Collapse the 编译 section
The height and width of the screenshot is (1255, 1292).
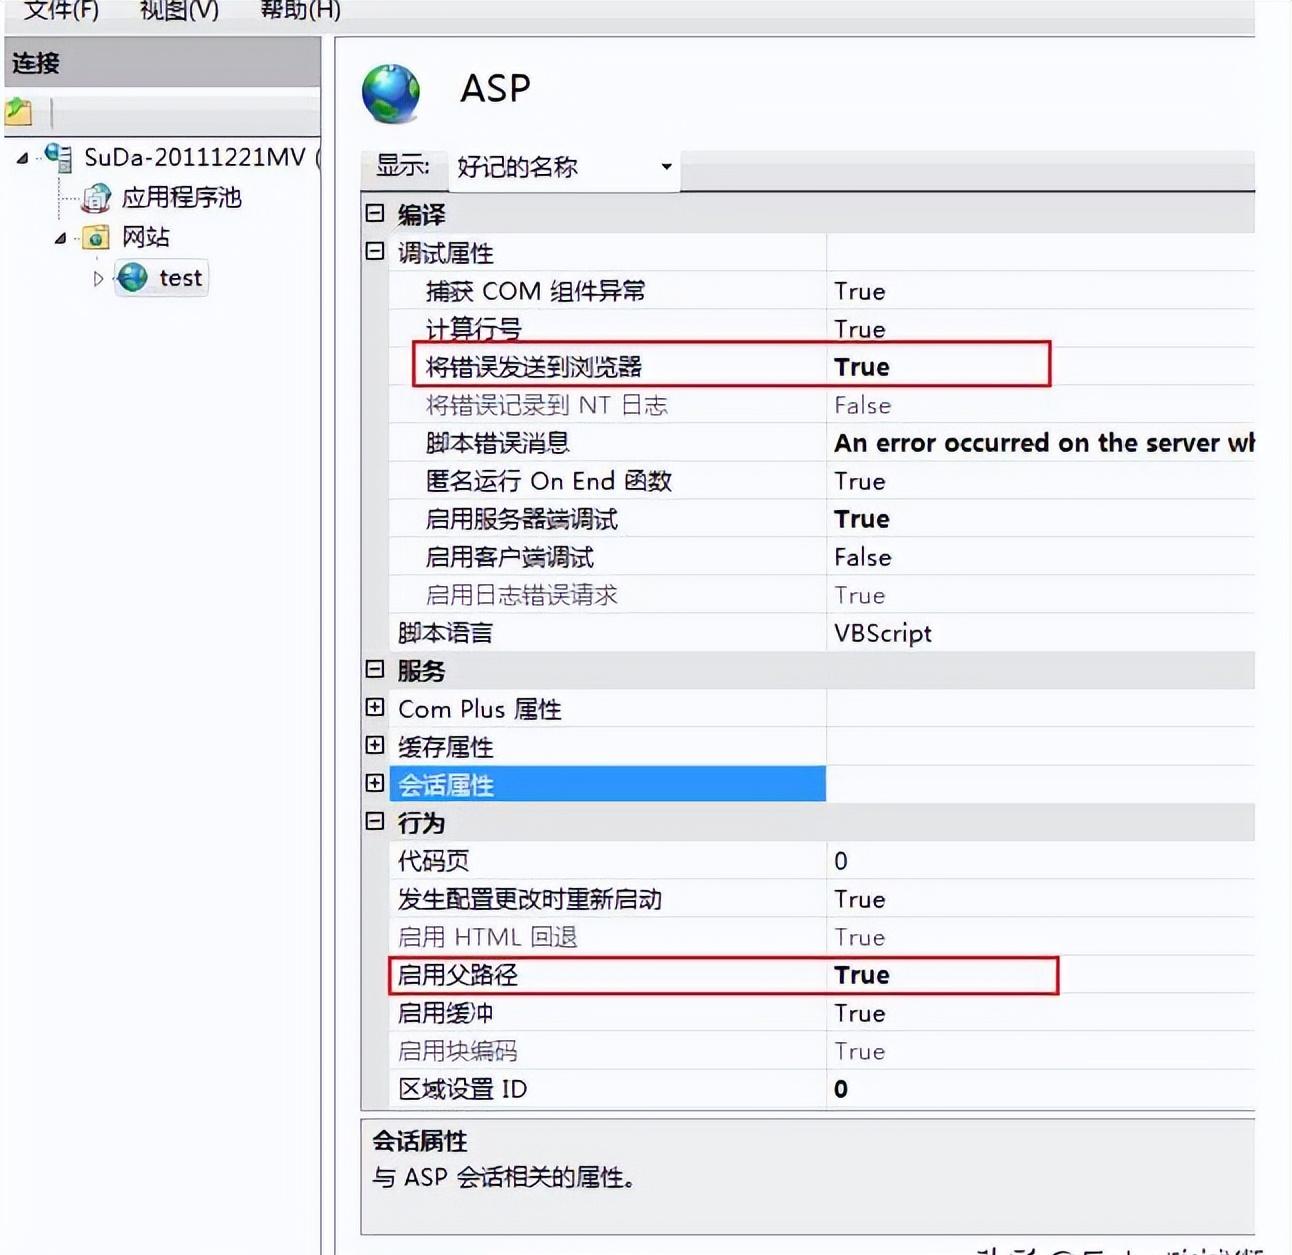pyautogui.click(x=375, y=213)
